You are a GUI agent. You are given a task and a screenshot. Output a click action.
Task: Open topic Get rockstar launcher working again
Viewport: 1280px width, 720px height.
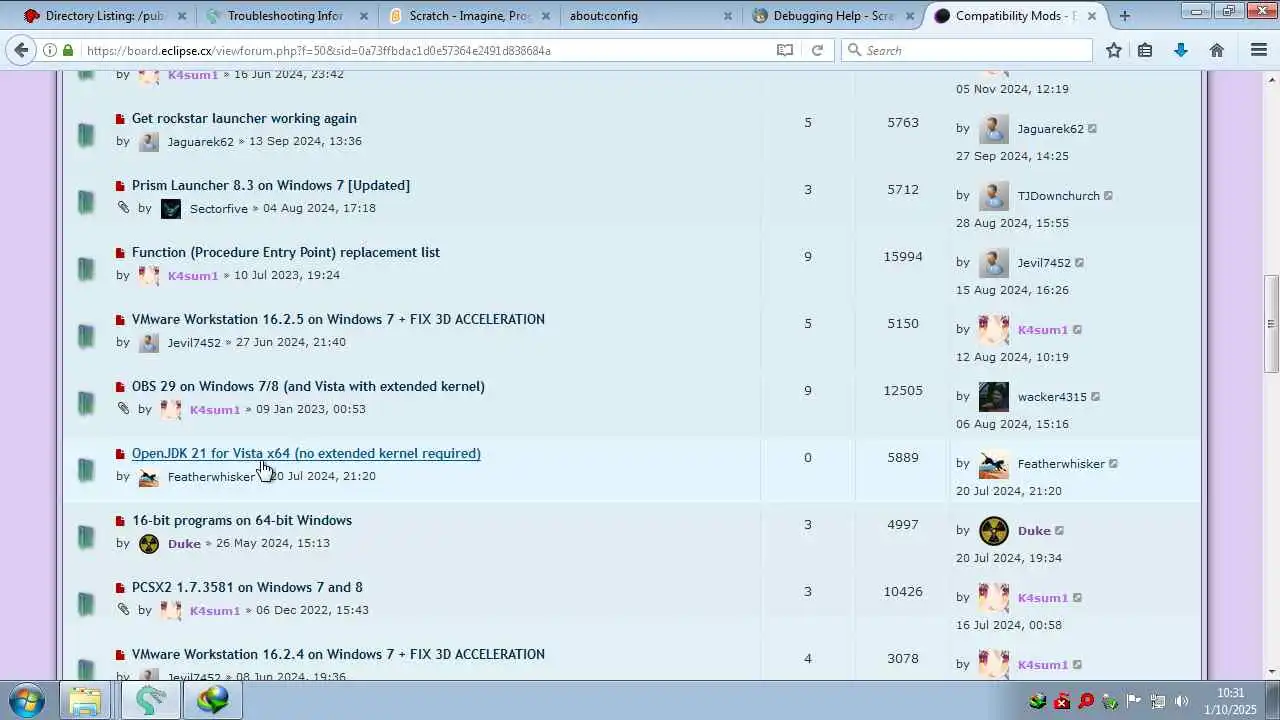(244, 118)
